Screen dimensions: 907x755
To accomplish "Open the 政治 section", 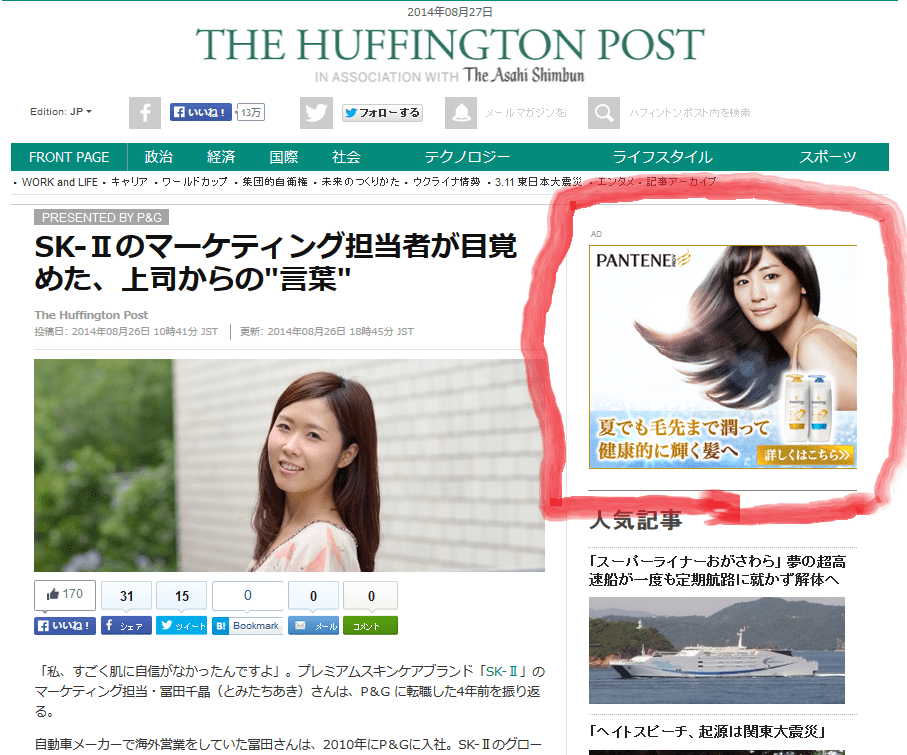I will click(x=158, y=157).
